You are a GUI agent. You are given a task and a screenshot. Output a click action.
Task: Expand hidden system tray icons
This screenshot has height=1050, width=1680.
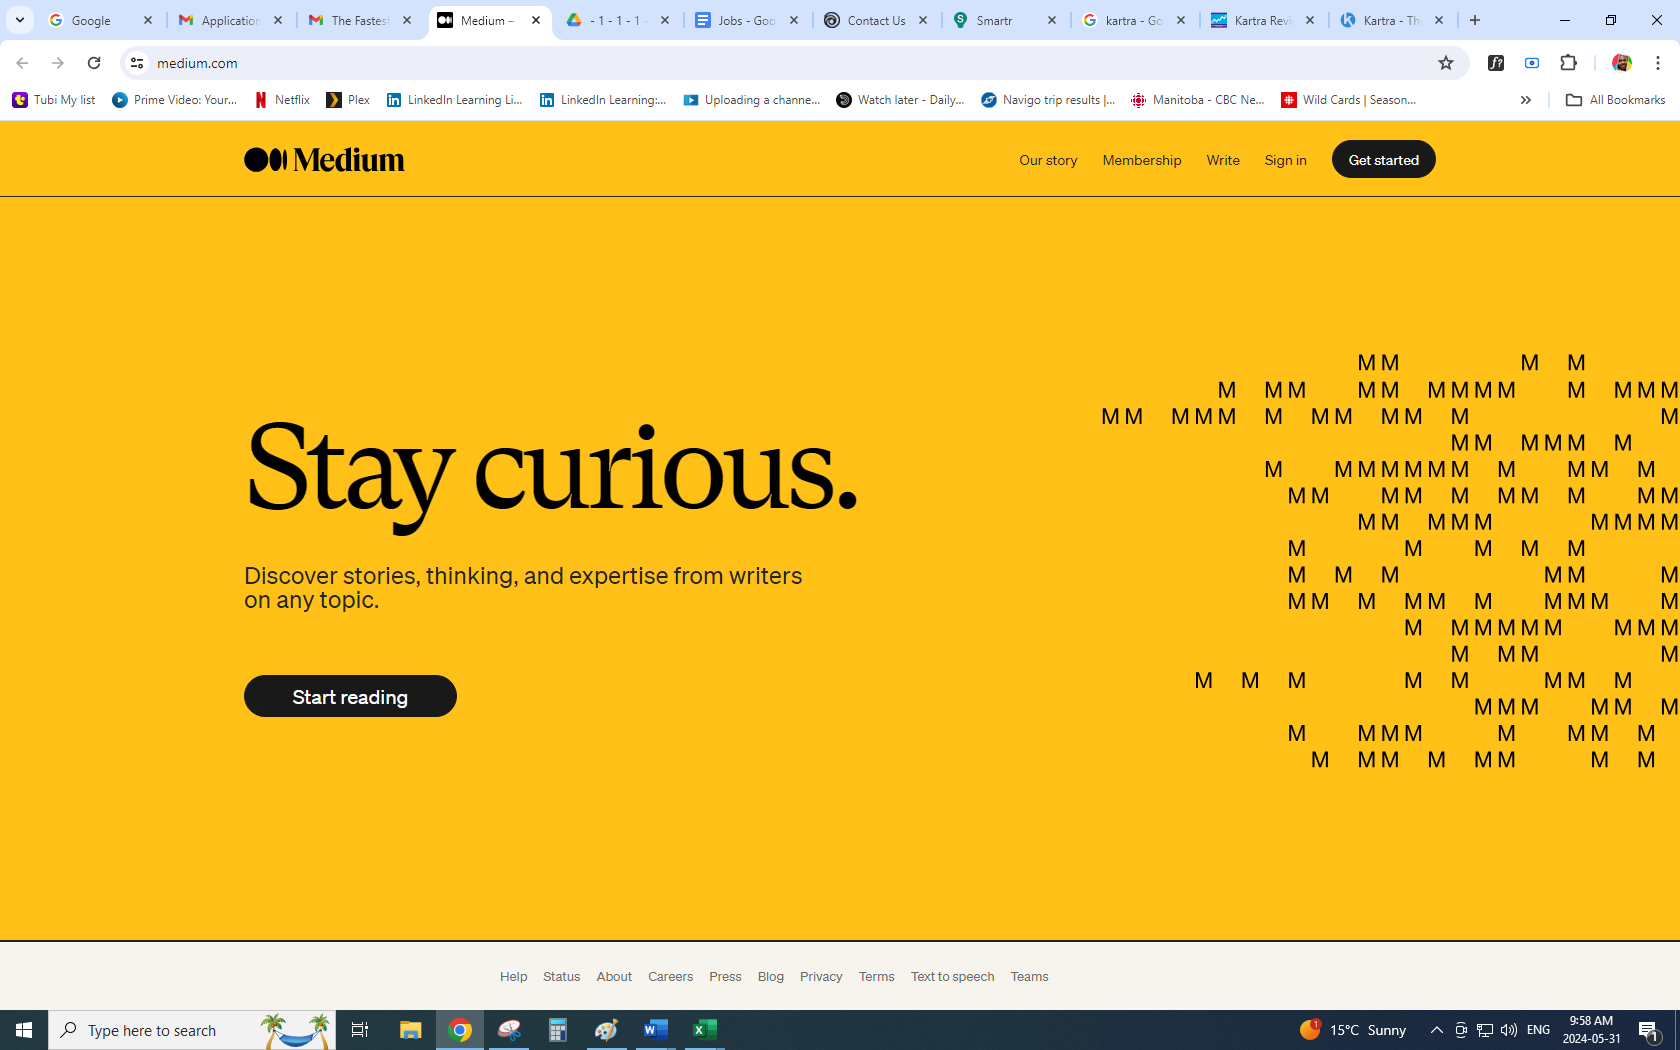point(1436,1029)
